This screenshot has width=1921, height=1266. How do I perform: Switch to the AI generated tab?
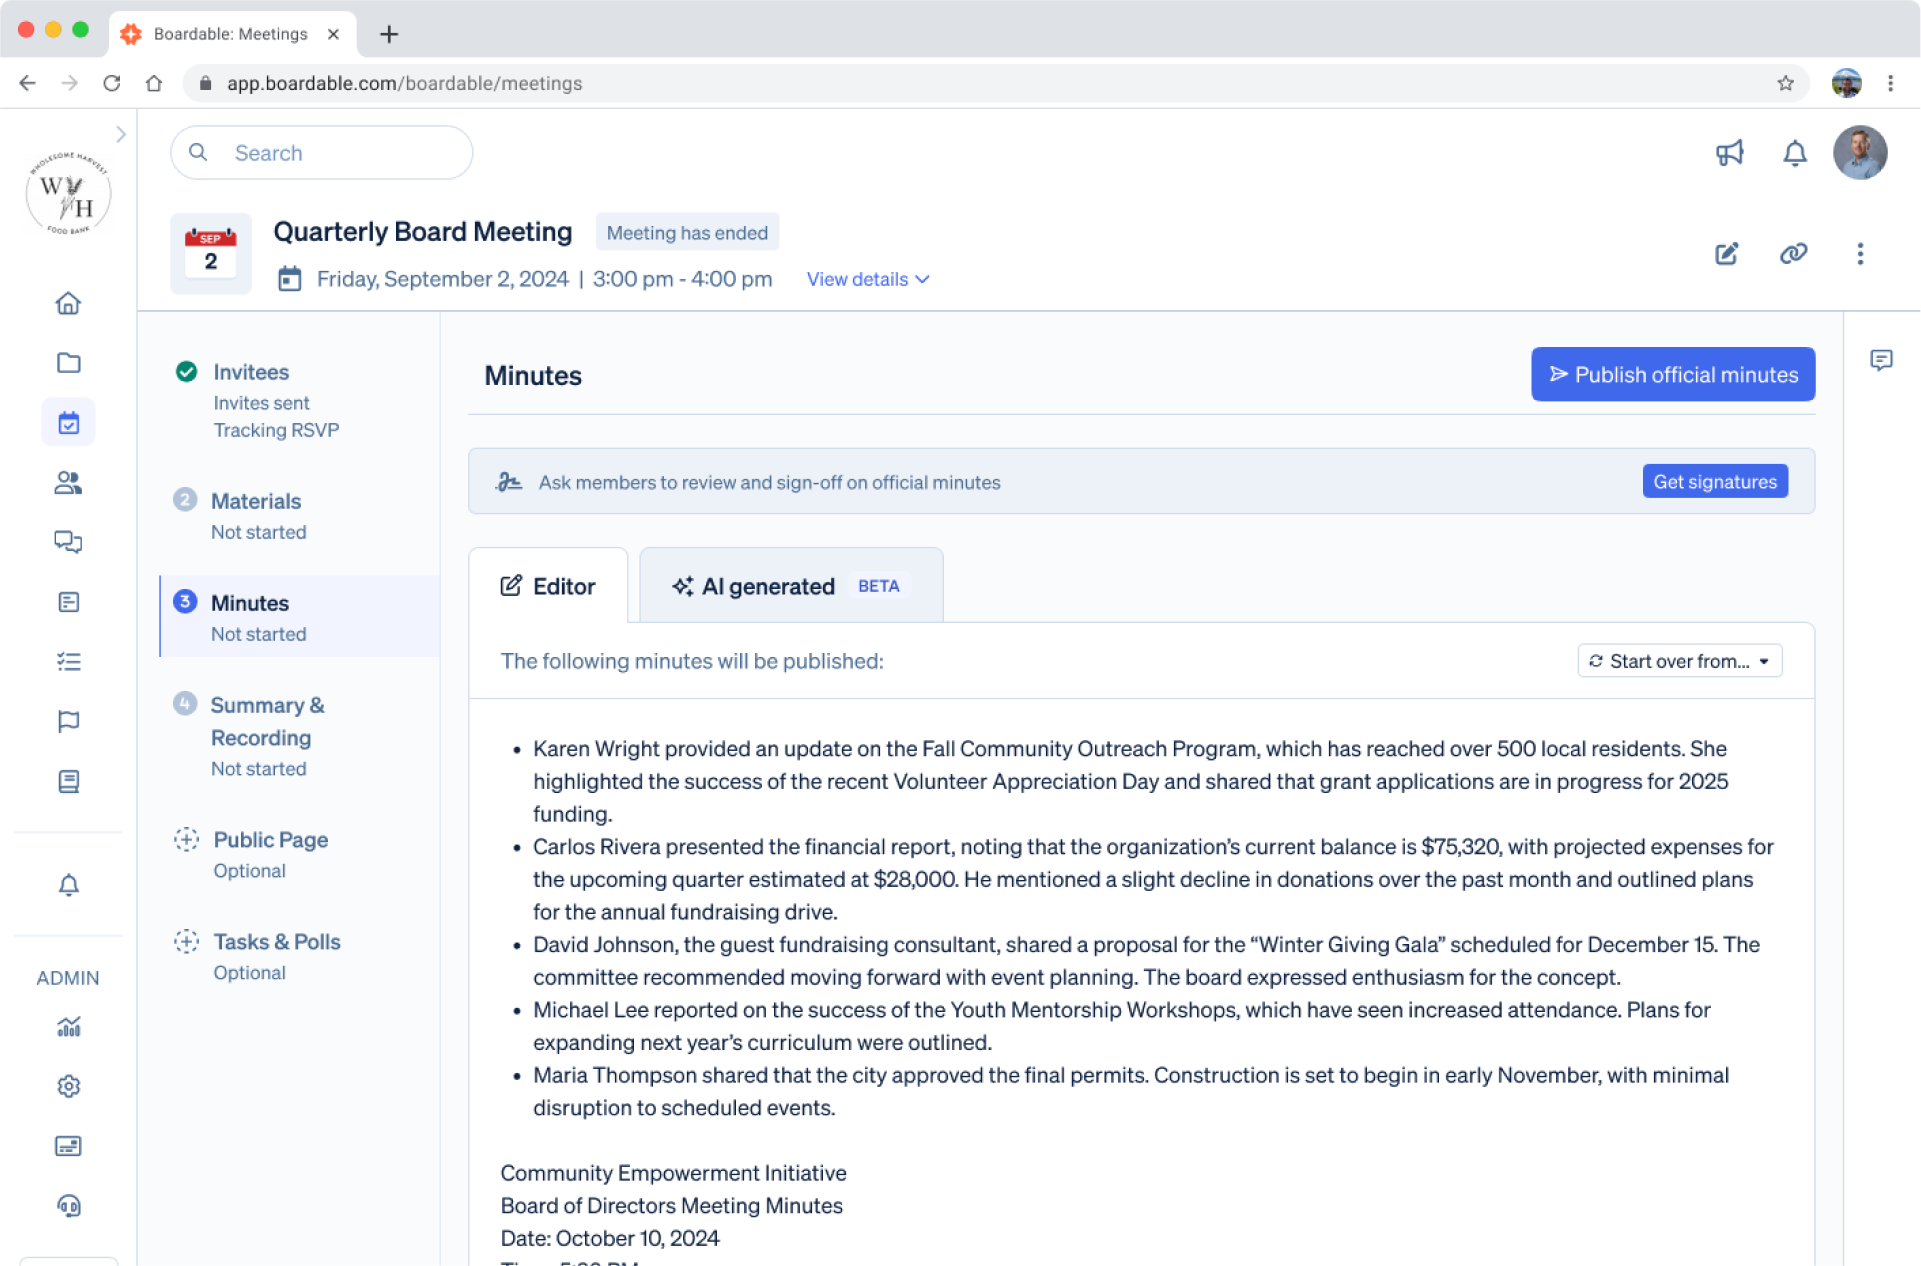tap(790, 586)
